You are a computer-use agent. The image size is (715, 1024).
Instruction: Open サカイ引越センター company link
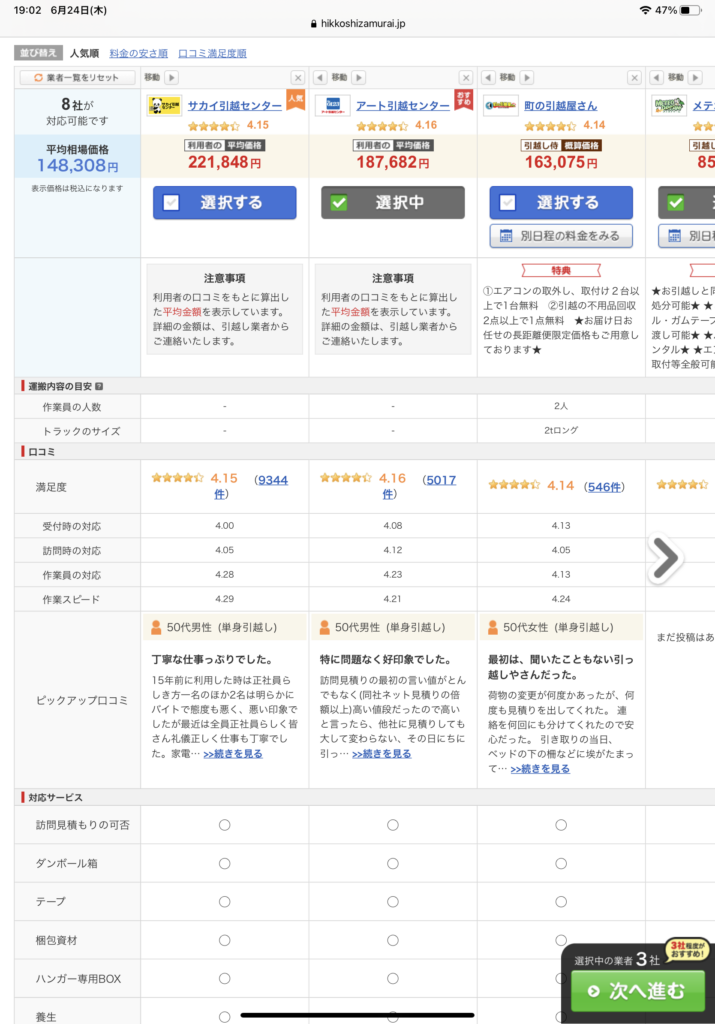click(234, 106)
